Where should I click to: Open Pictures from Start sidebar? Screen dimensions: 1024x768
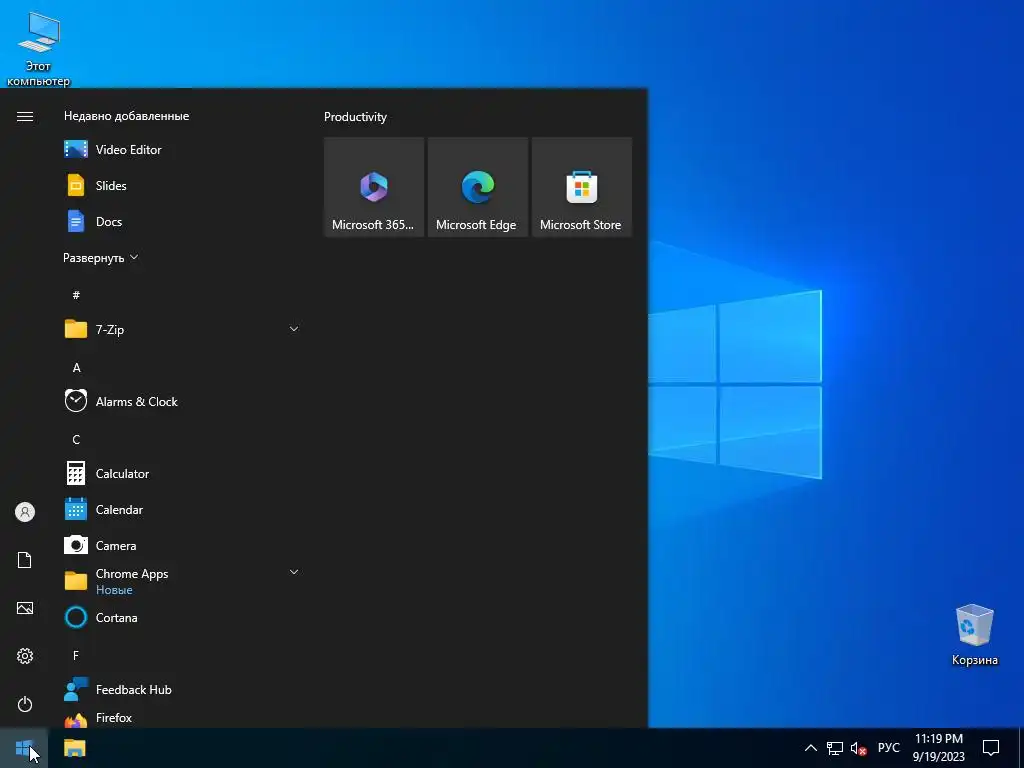coord(25,608)
